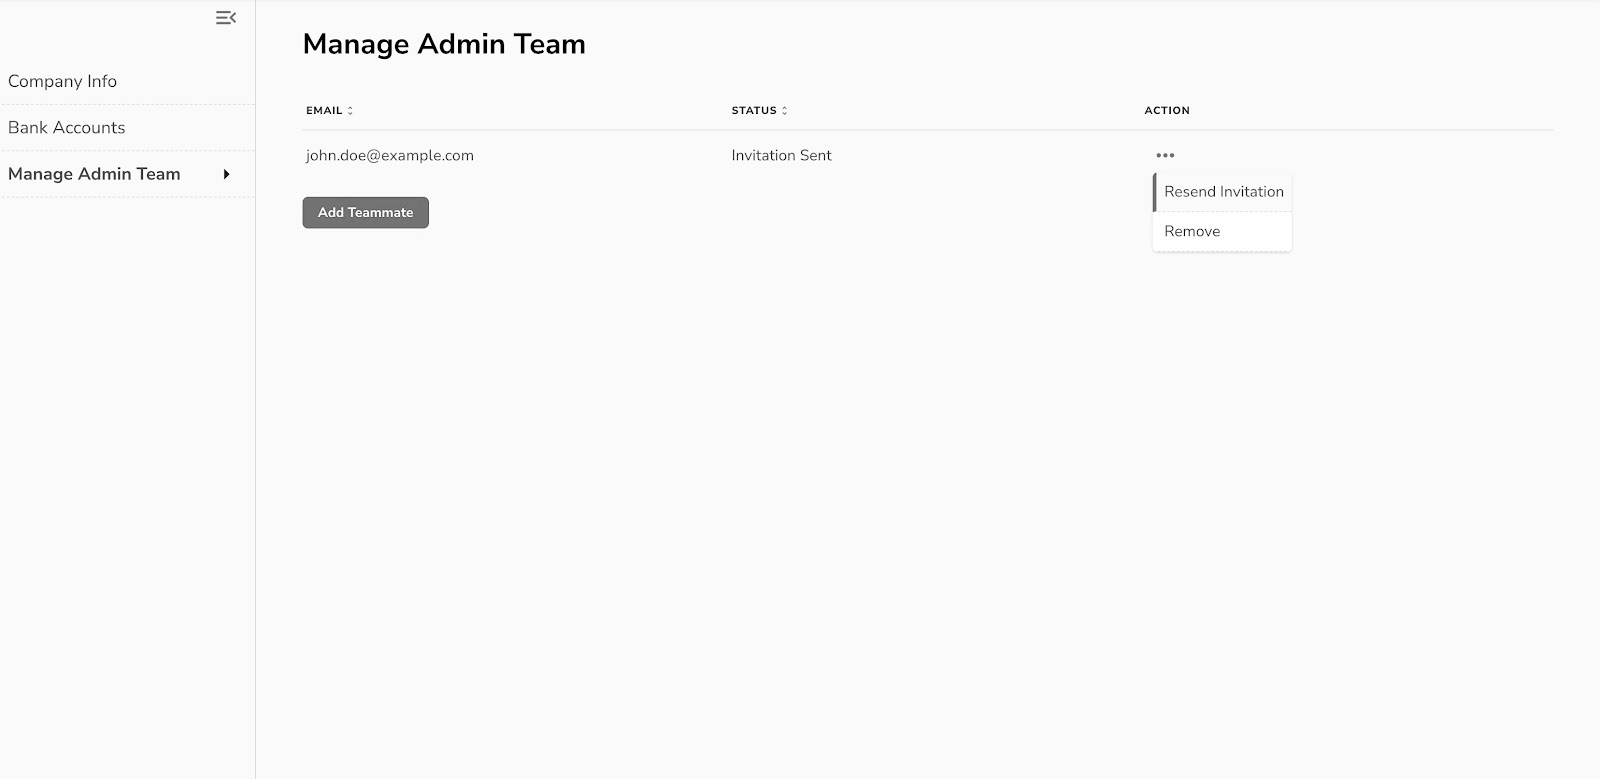Choose Resend Invitation from the action menu
This screenshot has width=1600, height=779.
pos(1223,192)
